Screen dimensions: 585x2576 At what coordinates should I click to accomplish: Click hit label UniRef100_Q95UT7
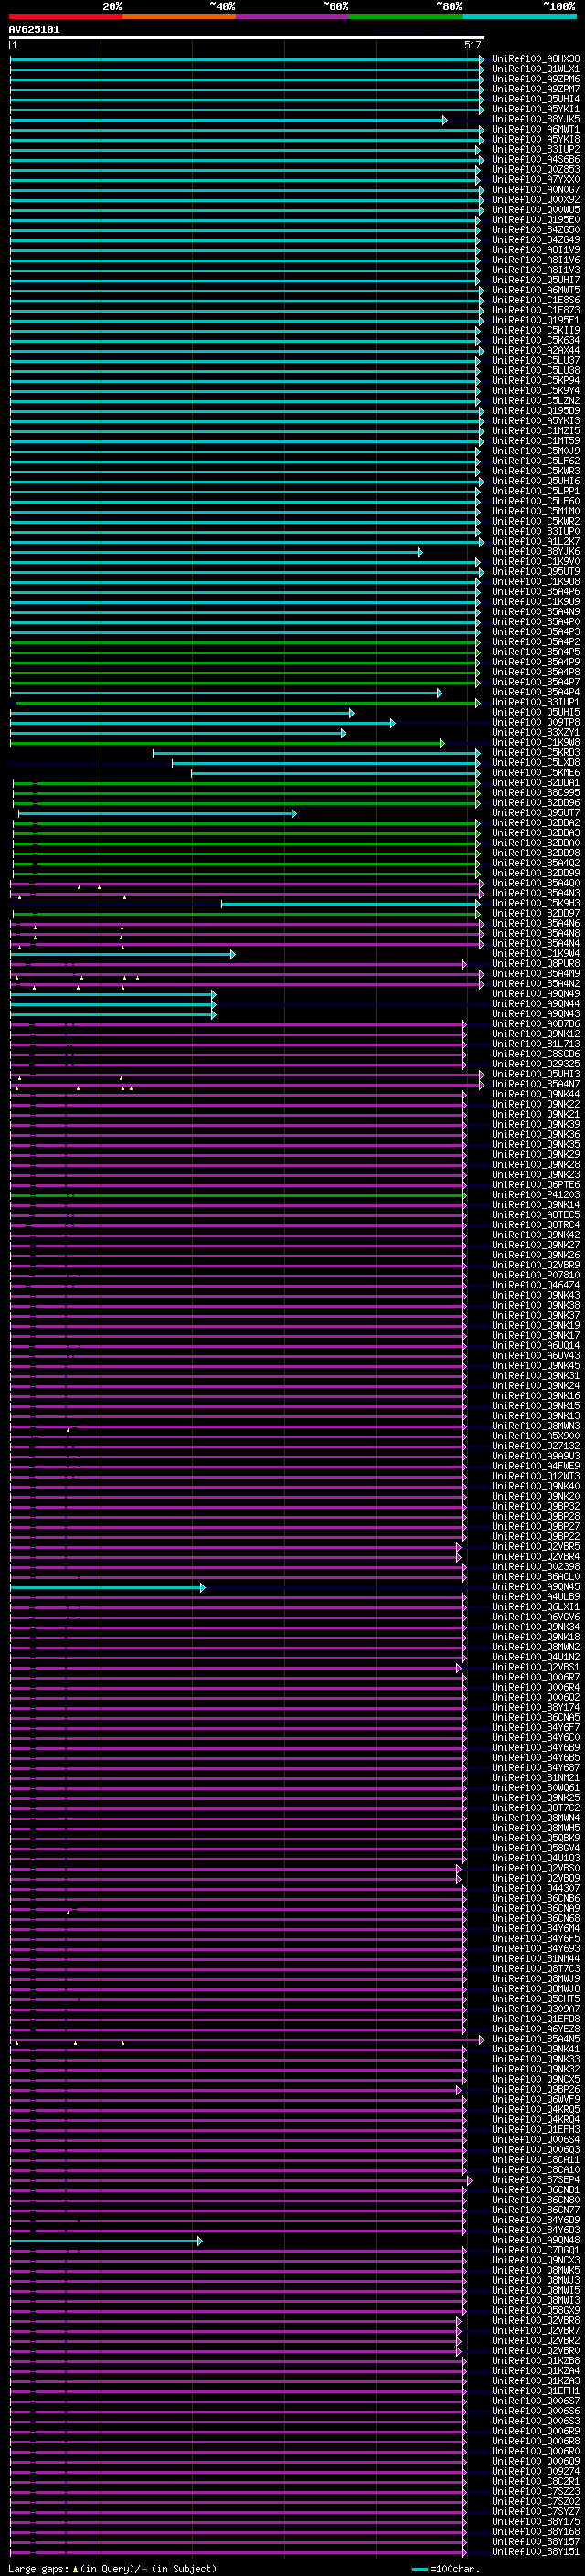536,813
